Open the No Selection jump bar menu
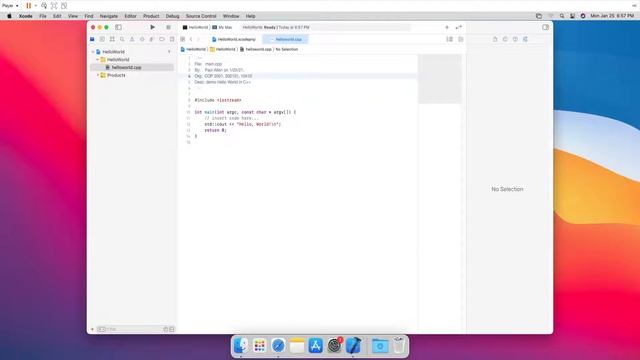 pos(287,49)
